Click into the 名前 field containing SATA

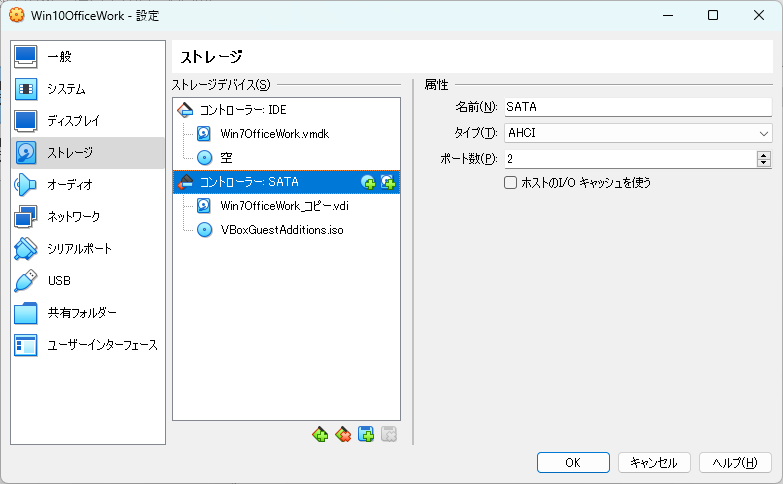[x=638, y=107]
